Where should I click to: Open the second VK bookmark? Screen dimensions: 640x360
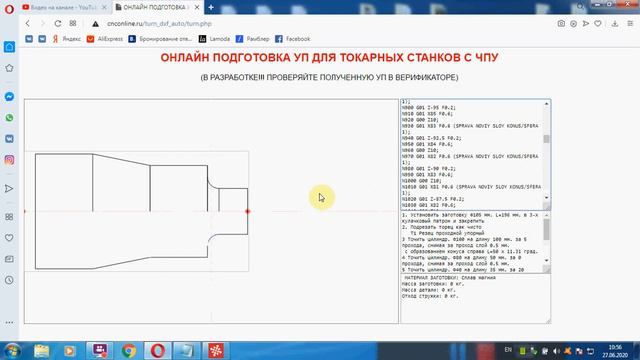[x=42, y=39]
